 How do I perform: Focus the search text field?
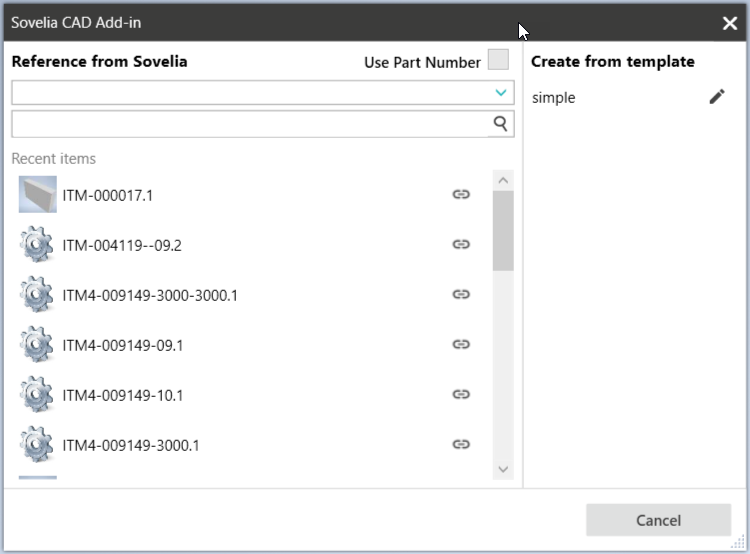[250, 124]
